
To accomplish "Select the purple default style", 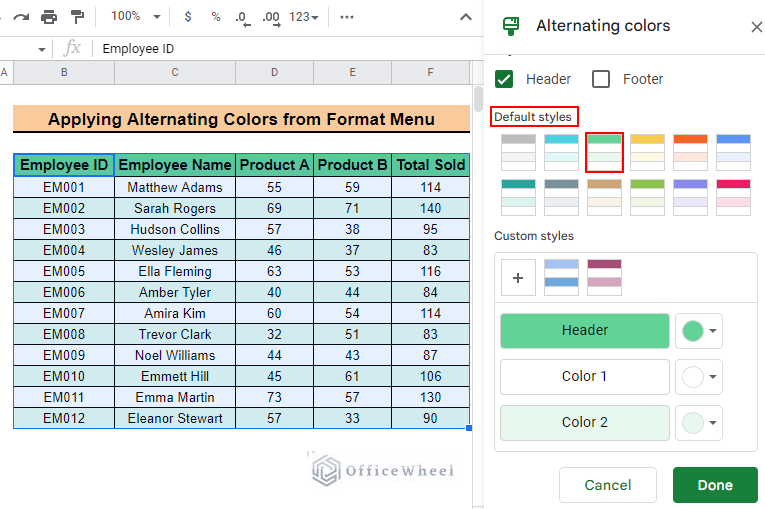I will tap(690, 197).
